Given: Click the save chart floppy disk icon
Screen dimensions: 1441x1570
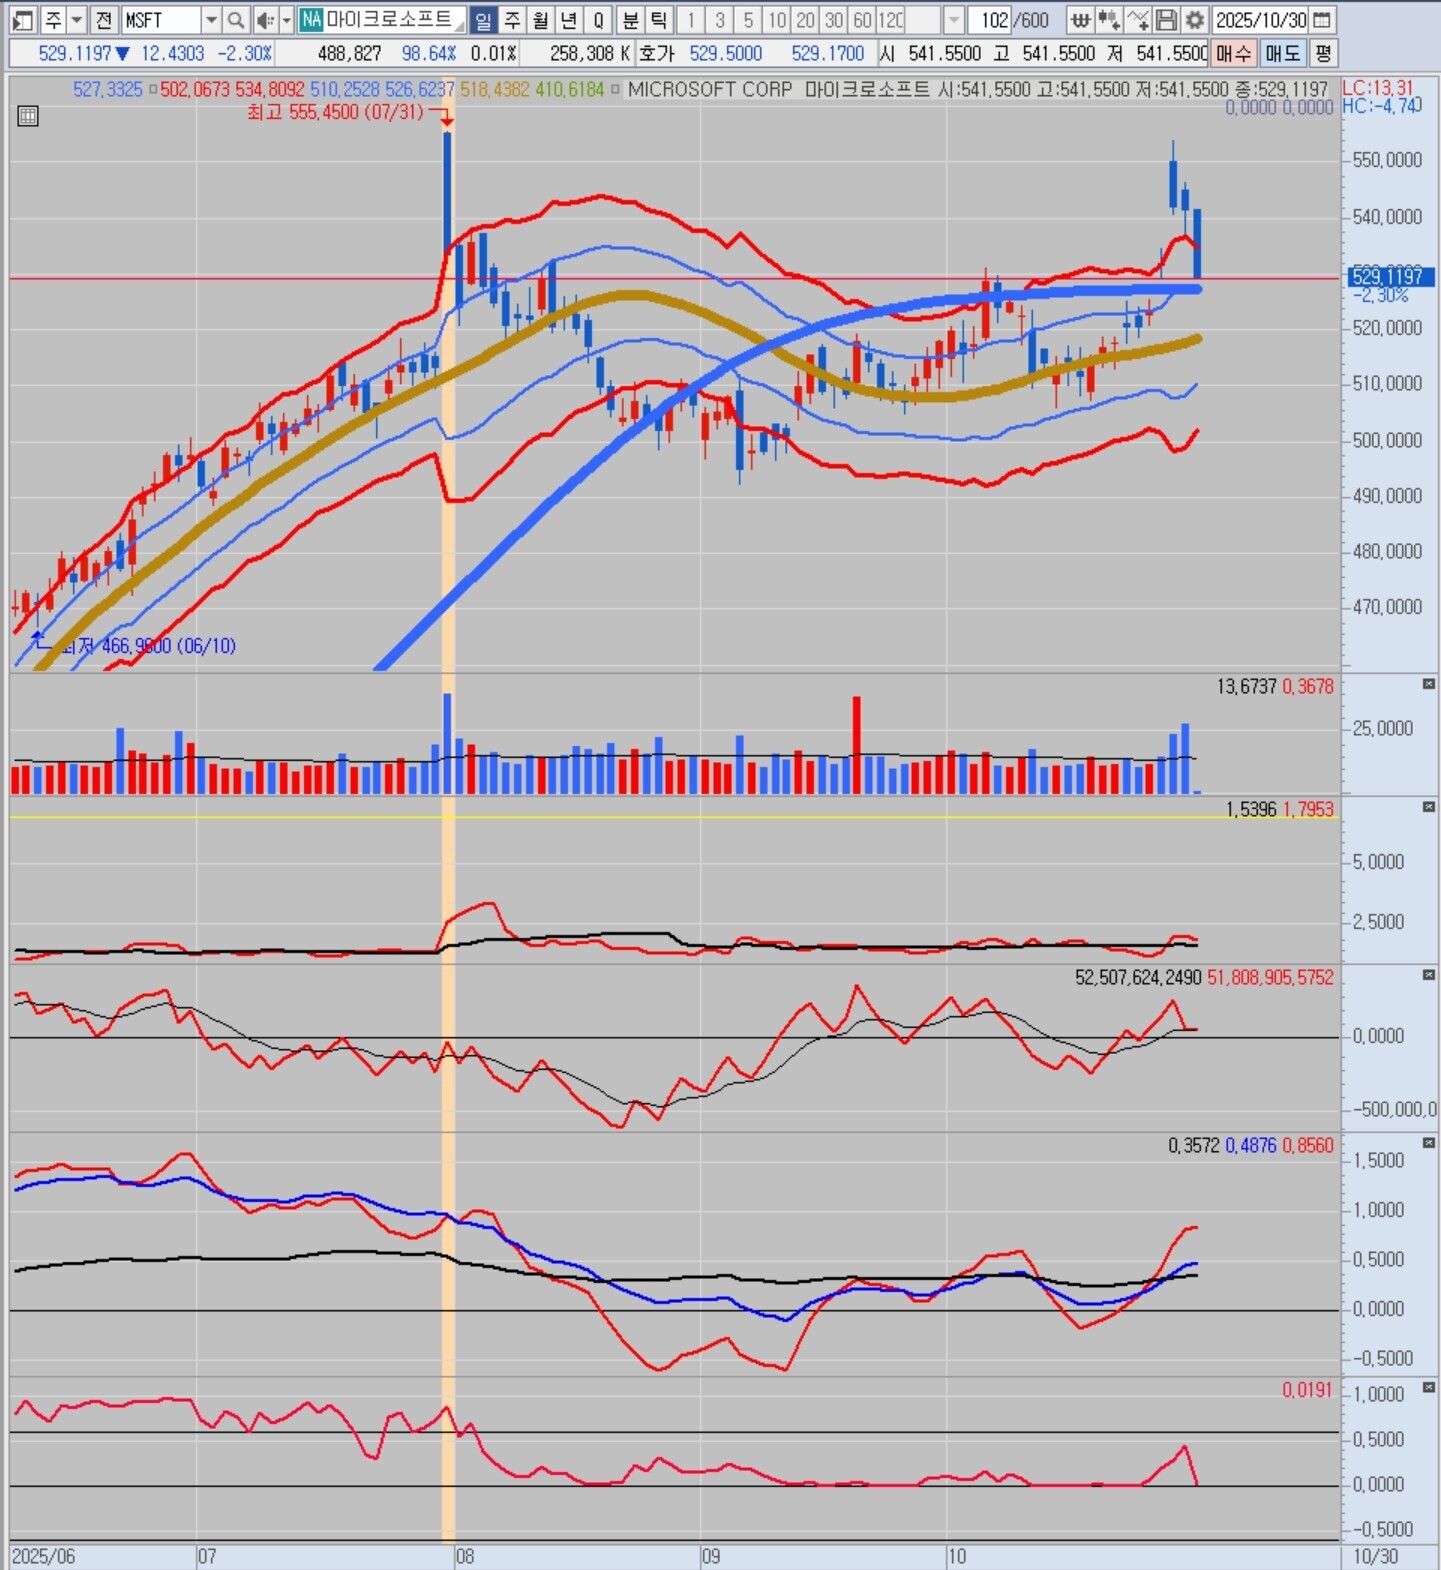Looking at the screenshot, I should (x=1166, y=19).
